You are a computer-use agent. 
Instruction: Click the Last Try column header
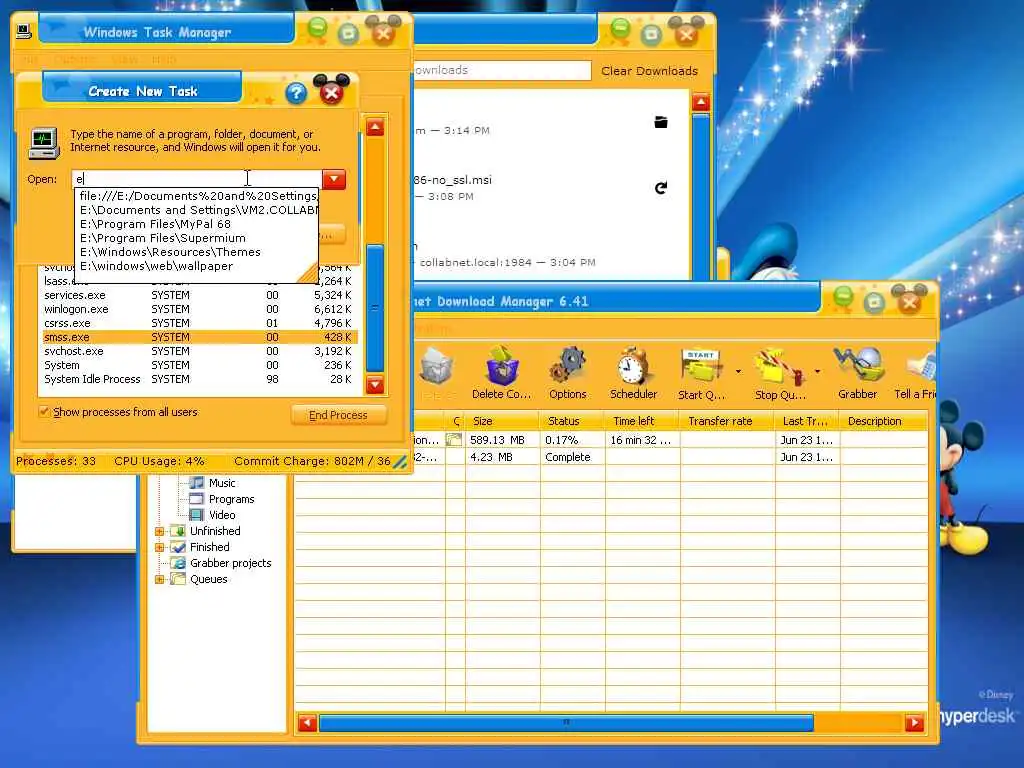coord(807,421)
